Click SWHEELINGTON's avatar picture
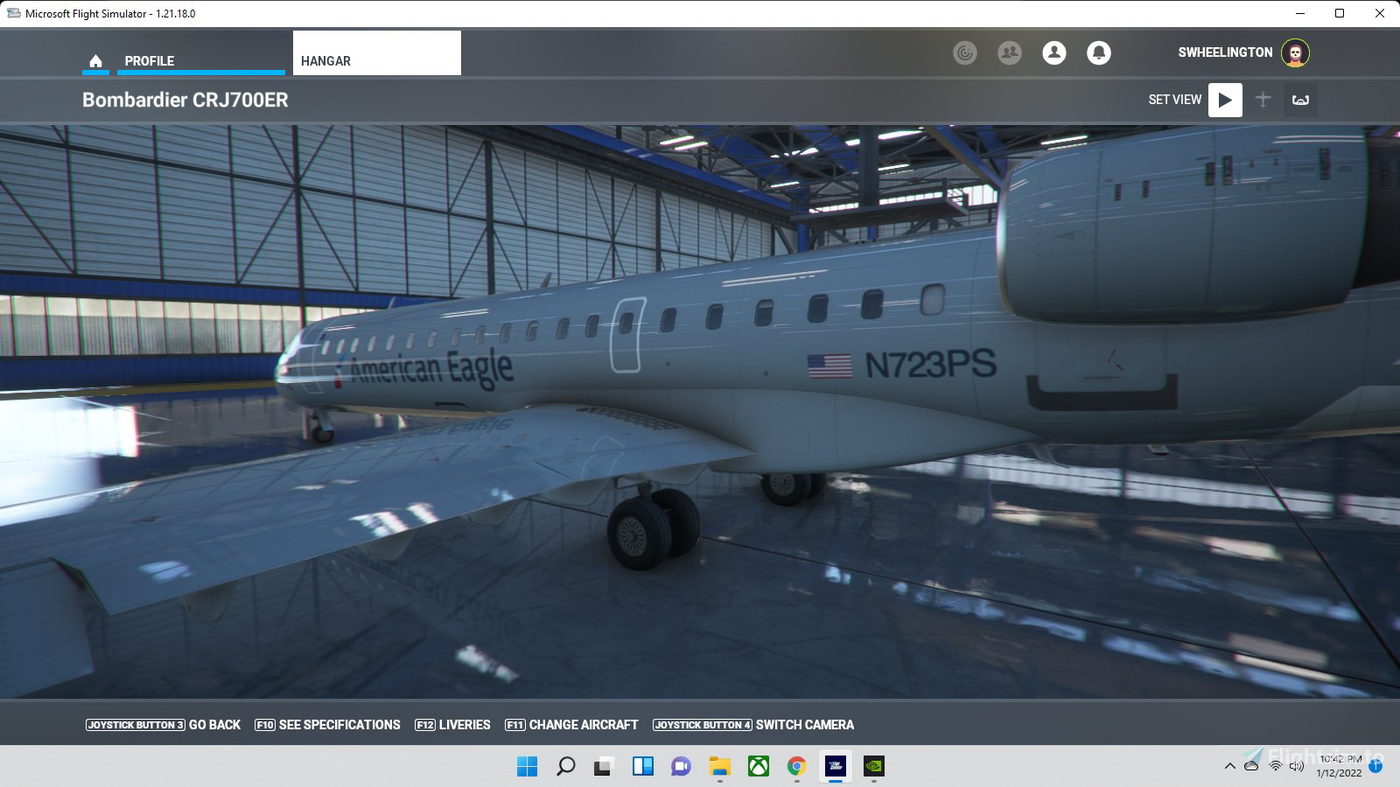This screenshot has height=787, width=1400. 1295,52
